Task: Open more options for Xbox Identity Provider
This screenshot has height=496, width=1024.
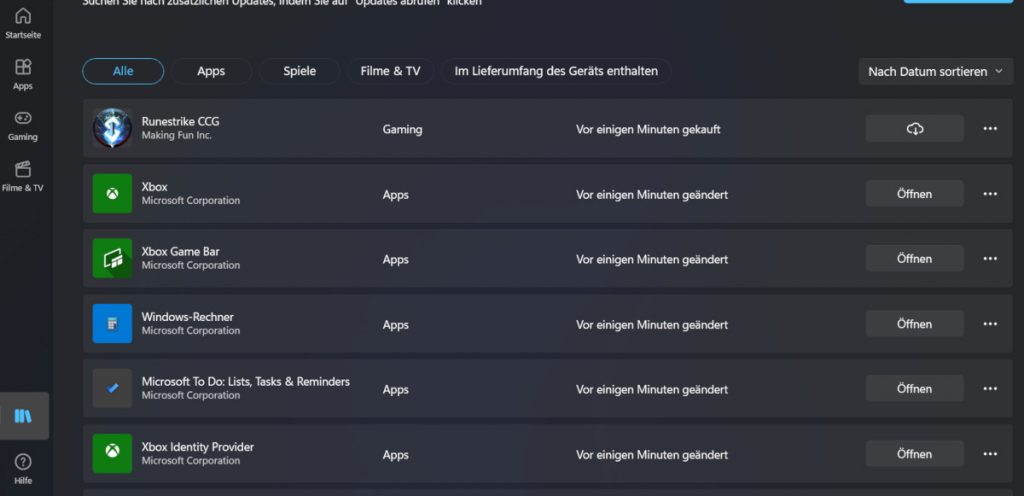Action: point(990,454)
